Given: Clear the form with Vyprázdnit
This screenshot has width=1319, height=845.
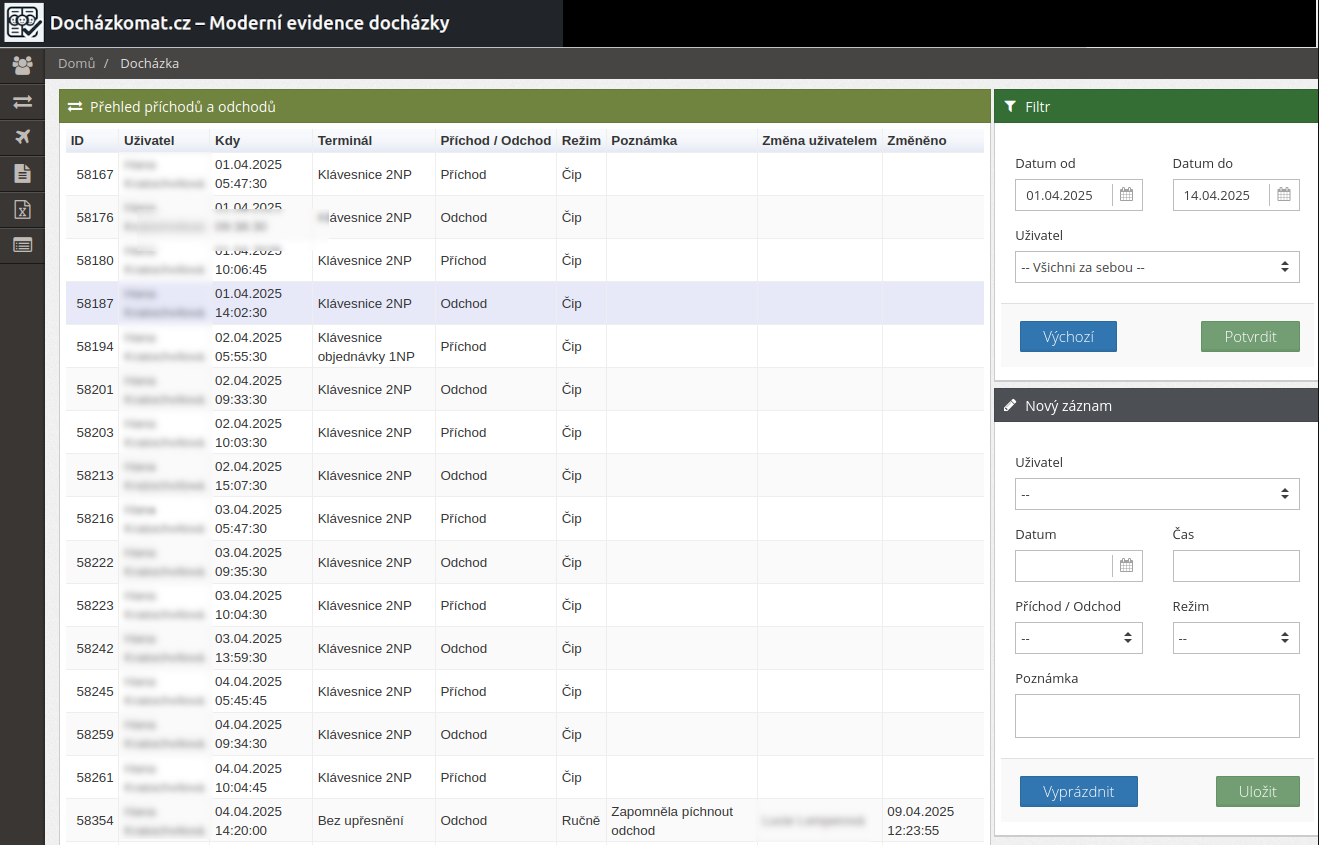Looking at the screenshot, I should coord(1078,792).
